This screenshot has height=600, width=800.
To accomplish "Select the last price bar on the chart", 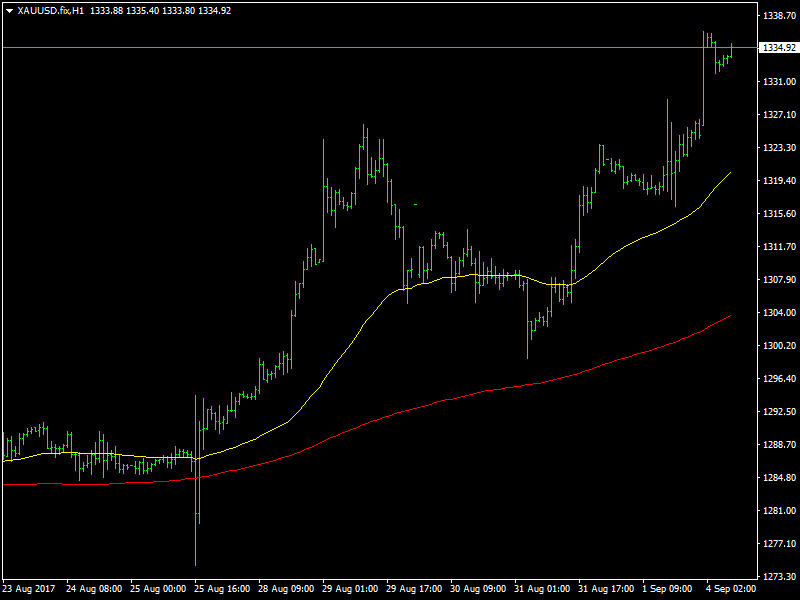I will tap(731, 51).
